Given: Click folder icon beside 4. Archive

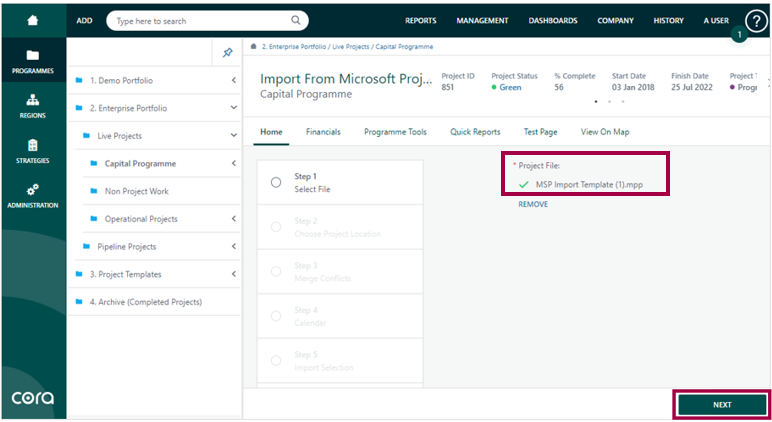Looking at the screenshot, I should coord(79,301).
